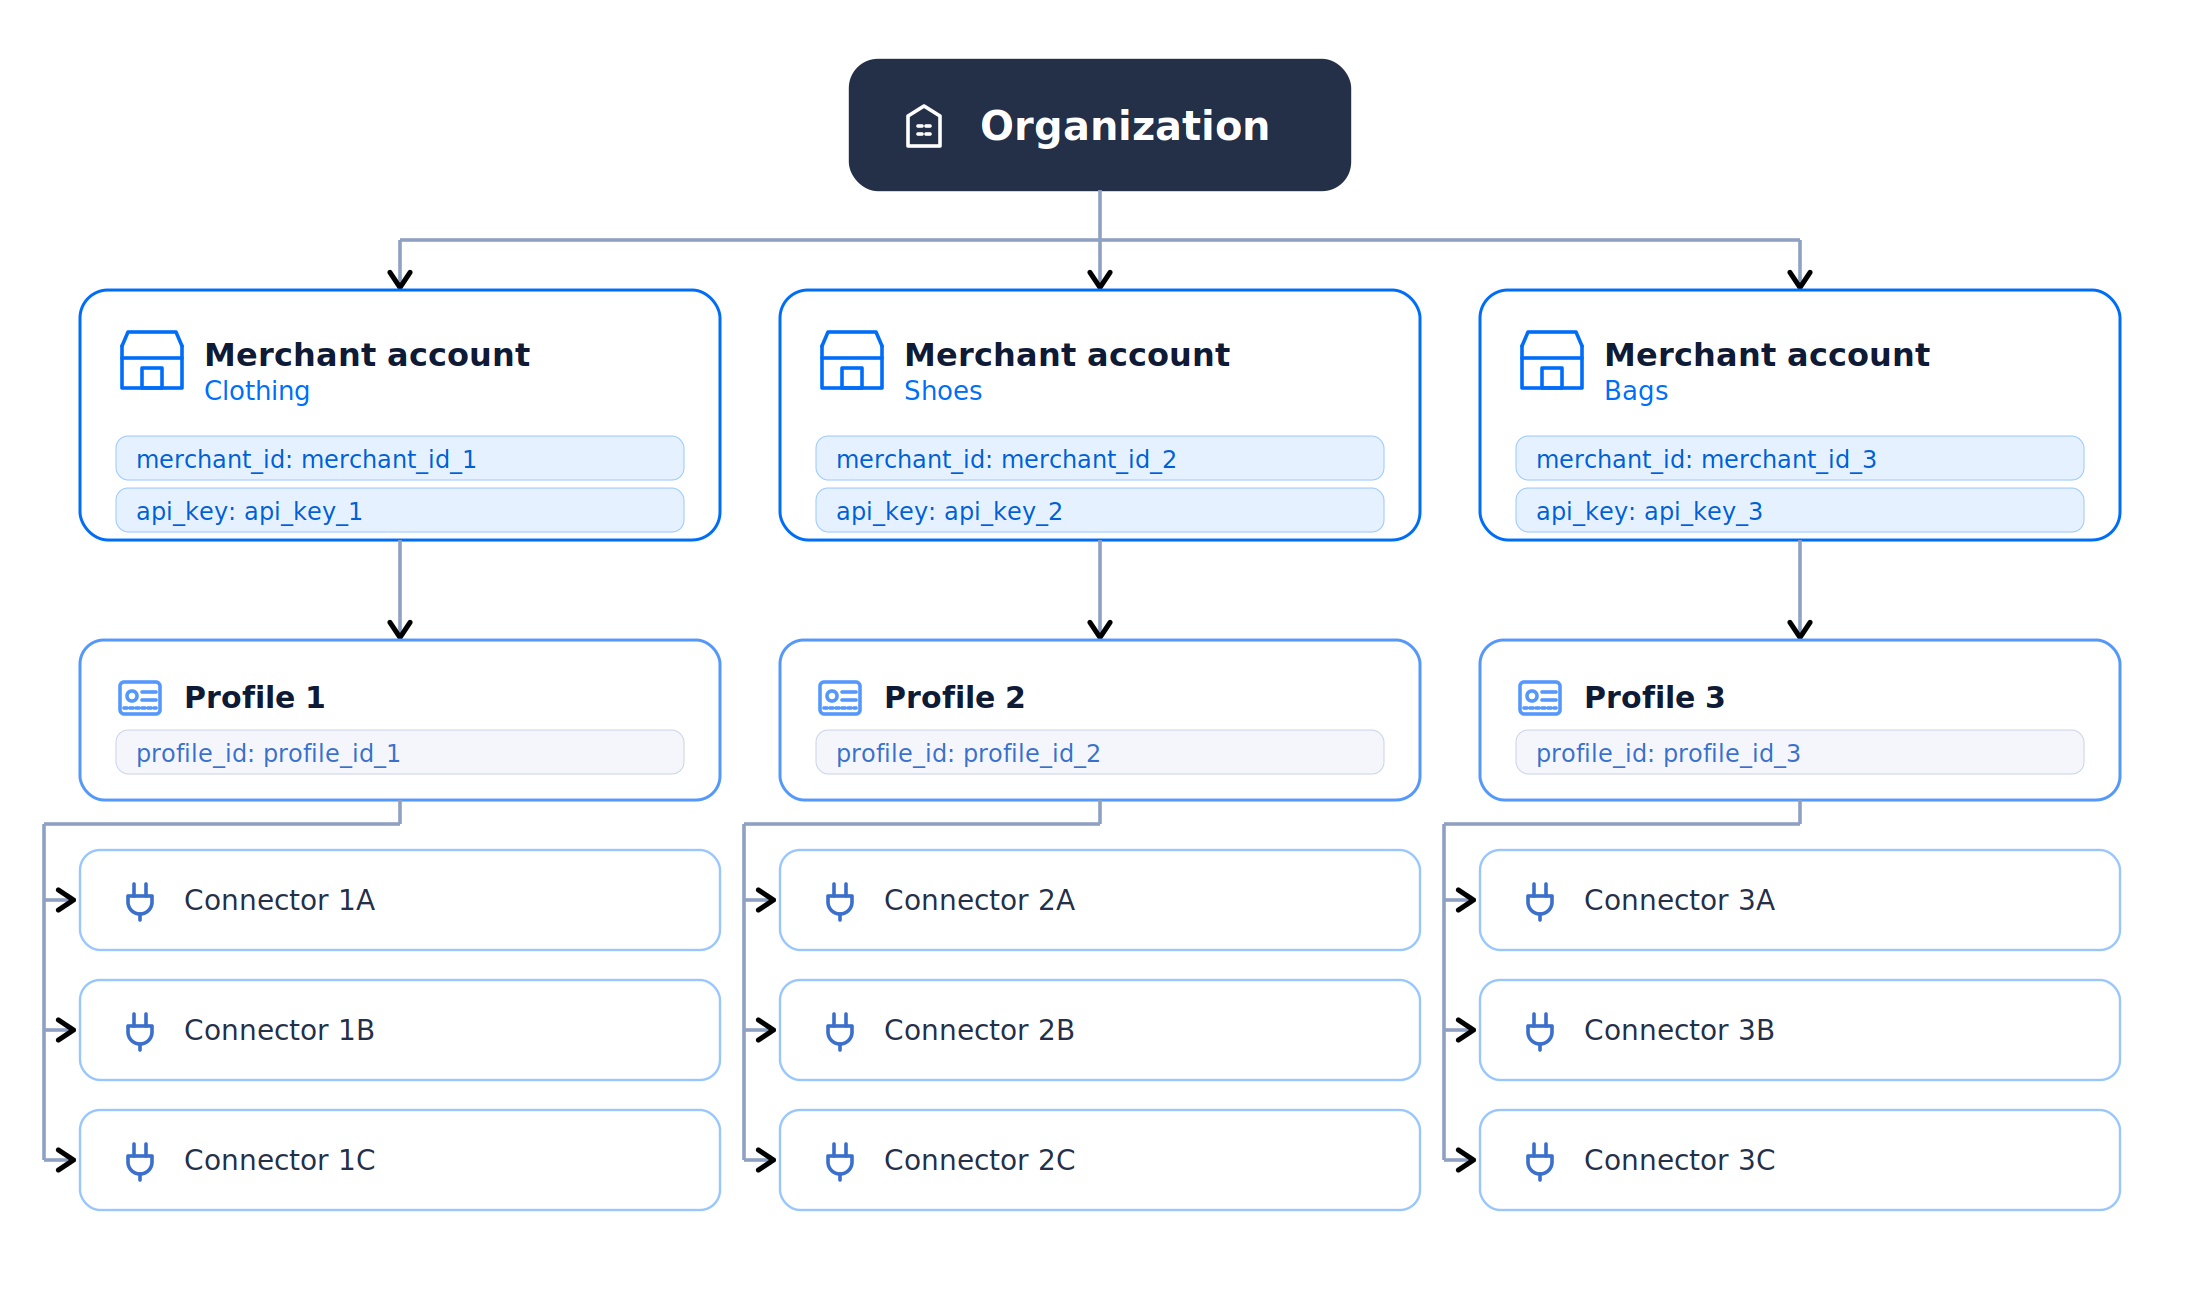Click the store icon of Bags merchant account

click(1552, 360)
